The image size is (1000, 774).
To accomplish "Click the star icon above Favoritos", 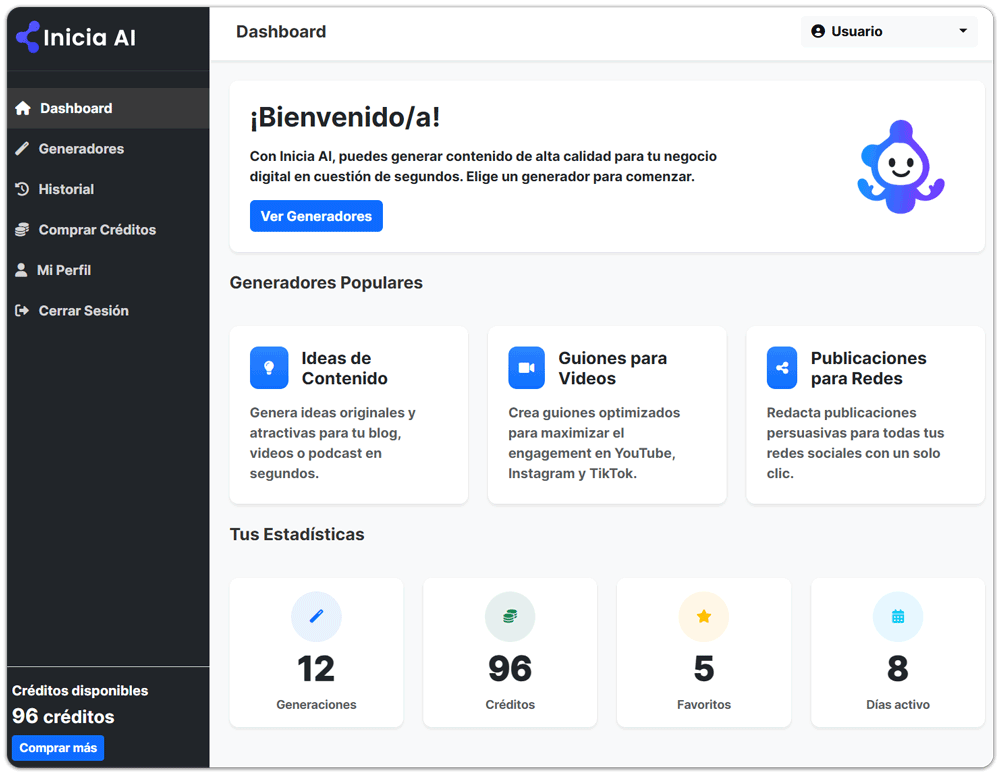I will click(703, 616).
